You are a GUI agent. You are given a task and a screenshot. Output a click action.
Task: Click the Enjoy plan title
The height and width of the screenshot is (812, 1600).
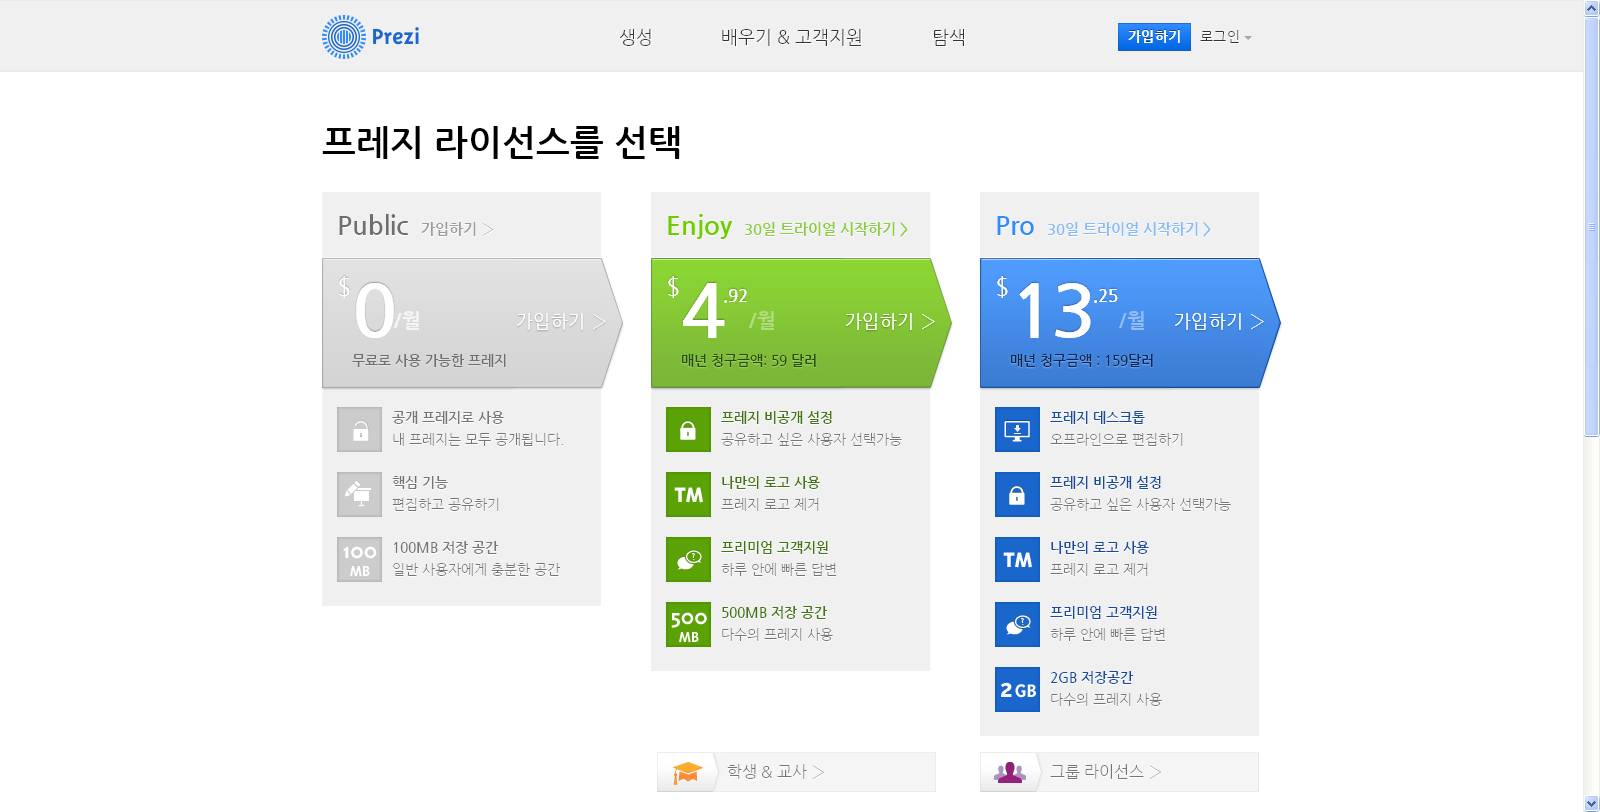click(699, 227)
